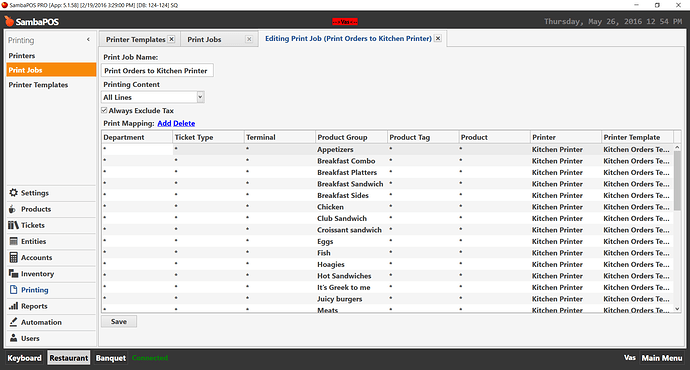Open Settings gear icon in sidebar
This screenshot has width=690, height=370.
(x=14, y=193)
